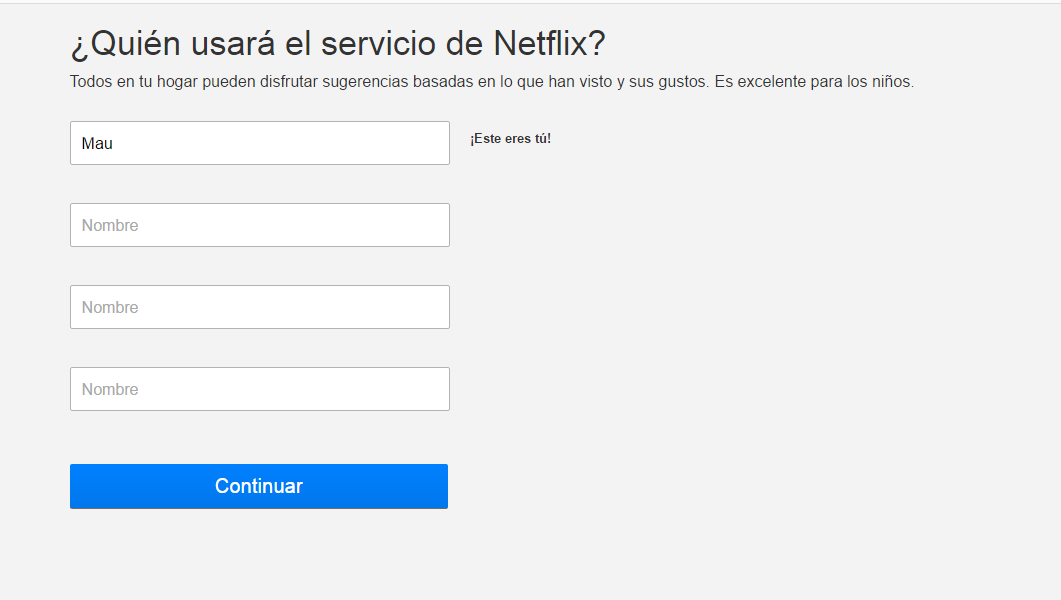The image size is (1061, 600).
Task: Click the text Mau inside first field
Action: 97,143
